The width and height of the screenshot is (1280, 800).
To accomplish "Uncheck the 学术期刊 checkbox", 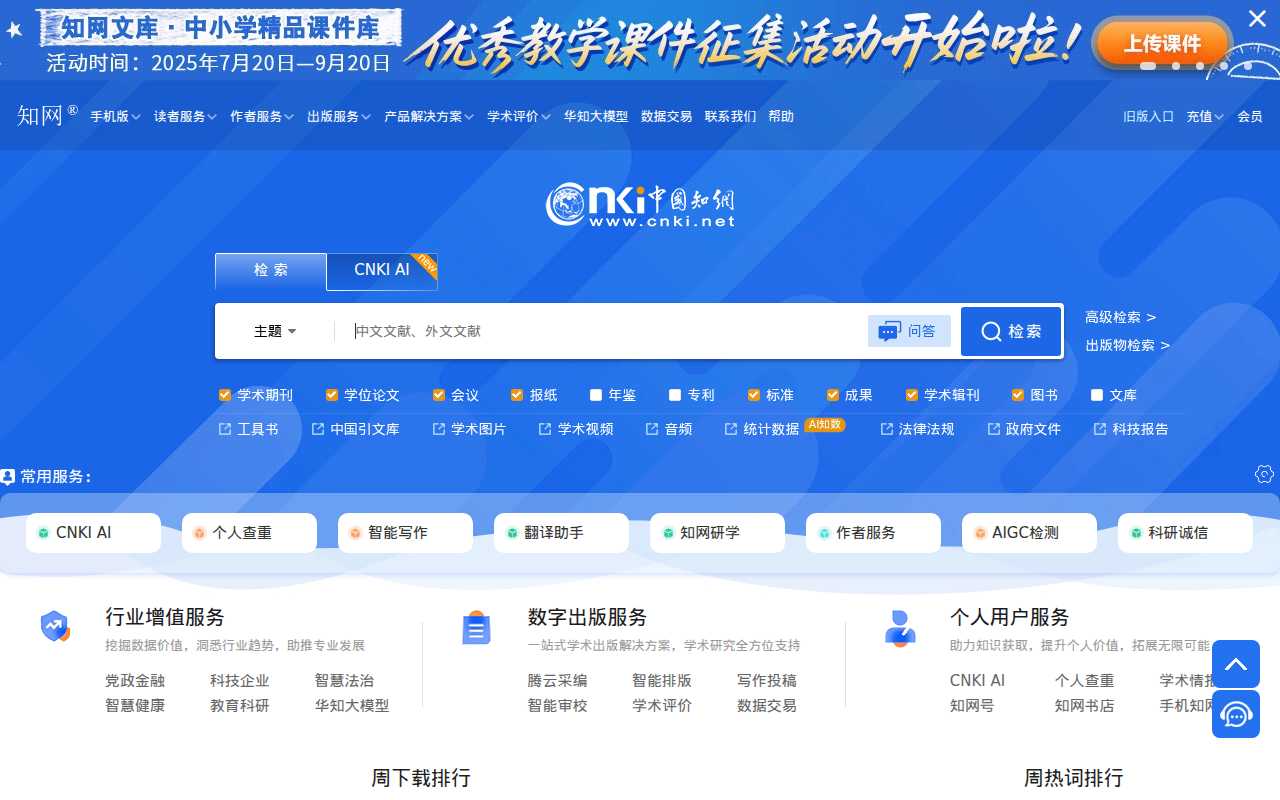I will [x=225, y=395].
